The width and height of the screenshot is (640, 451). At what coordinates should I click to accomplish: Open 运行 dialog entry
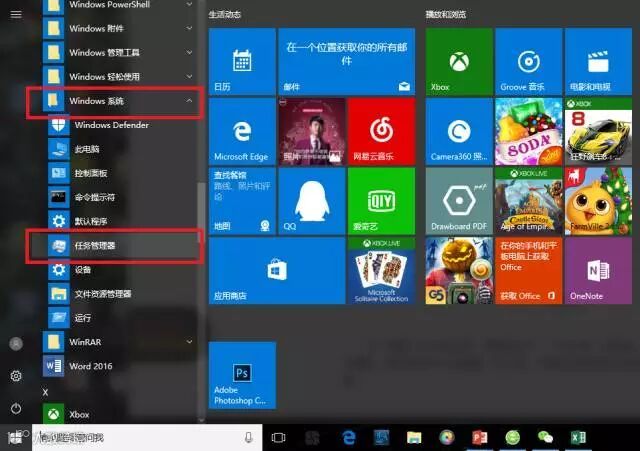(x=122, y=318)
